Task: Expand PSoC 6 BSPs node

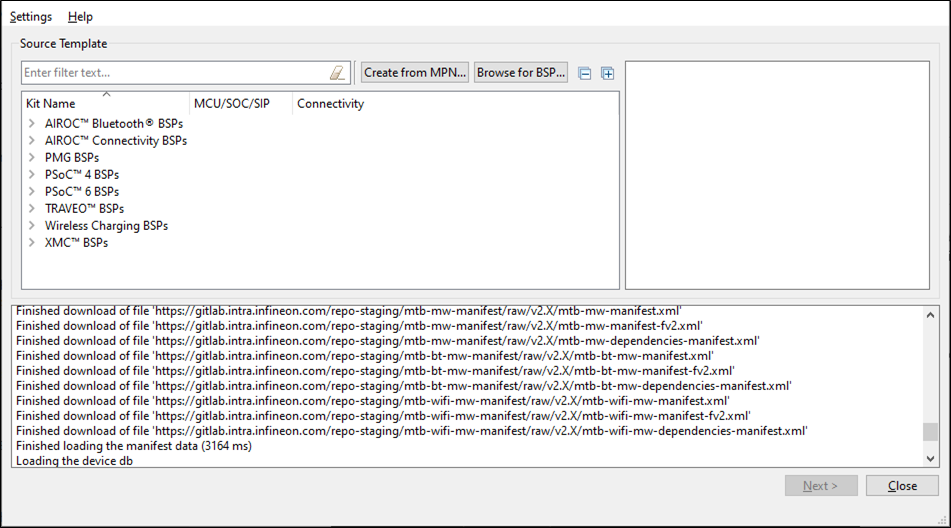Action: pos(32,191)
